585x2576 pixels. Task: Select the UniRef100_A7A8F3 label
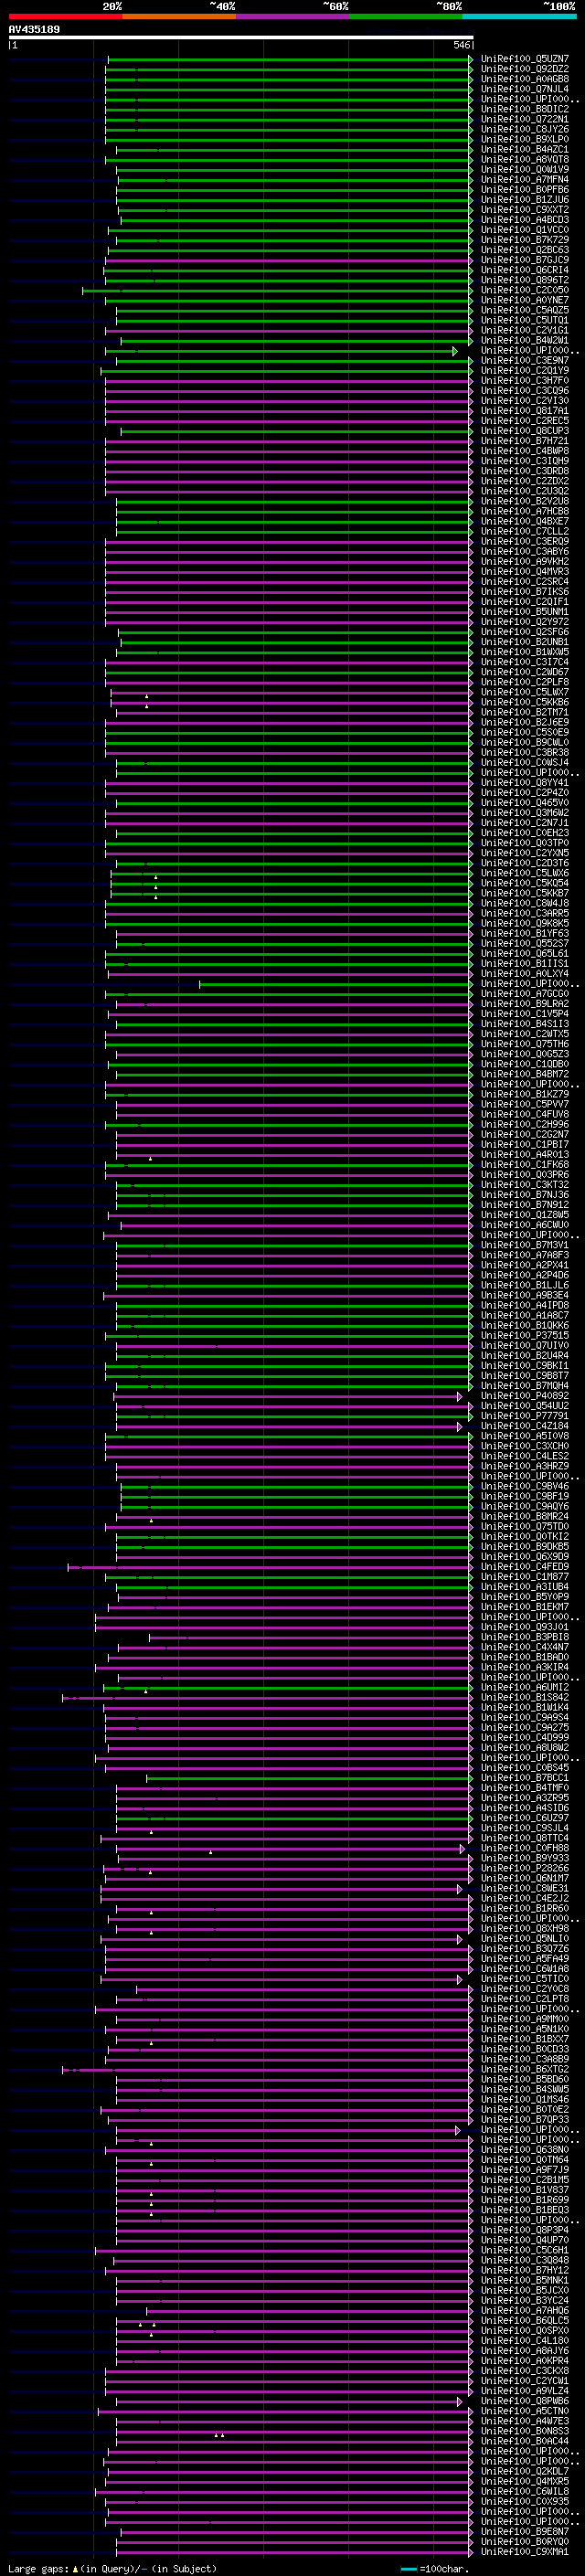[525, 1255]
